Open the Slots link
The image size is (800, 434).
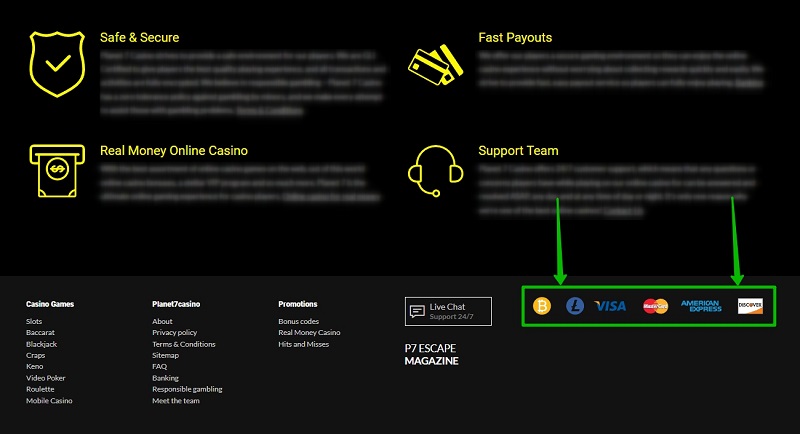coord(34,321)
